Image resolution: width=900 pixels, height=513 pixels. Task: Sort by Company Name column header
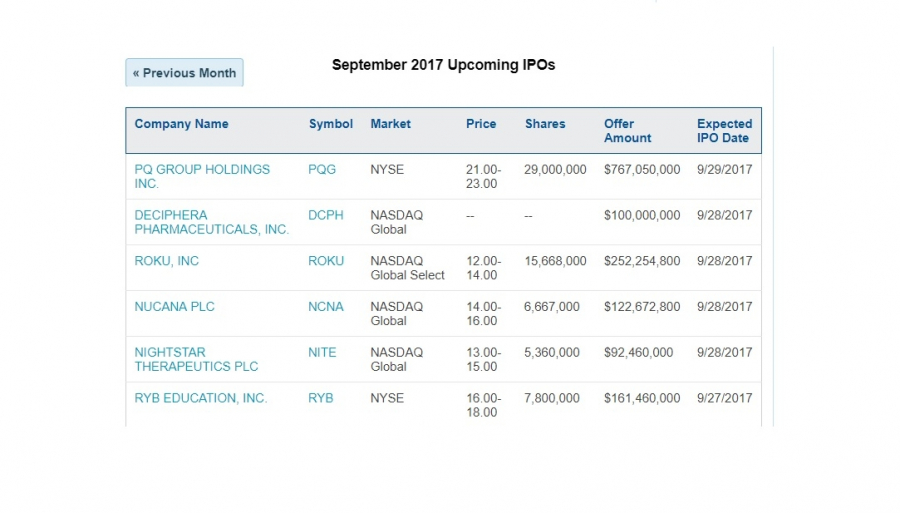(181, 124)
